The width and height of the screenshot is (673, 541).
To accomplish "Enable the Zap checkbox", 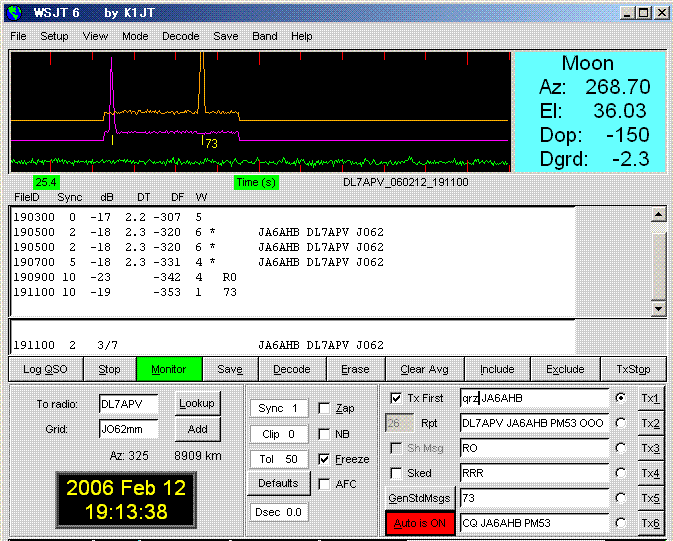I will (323, 408).
